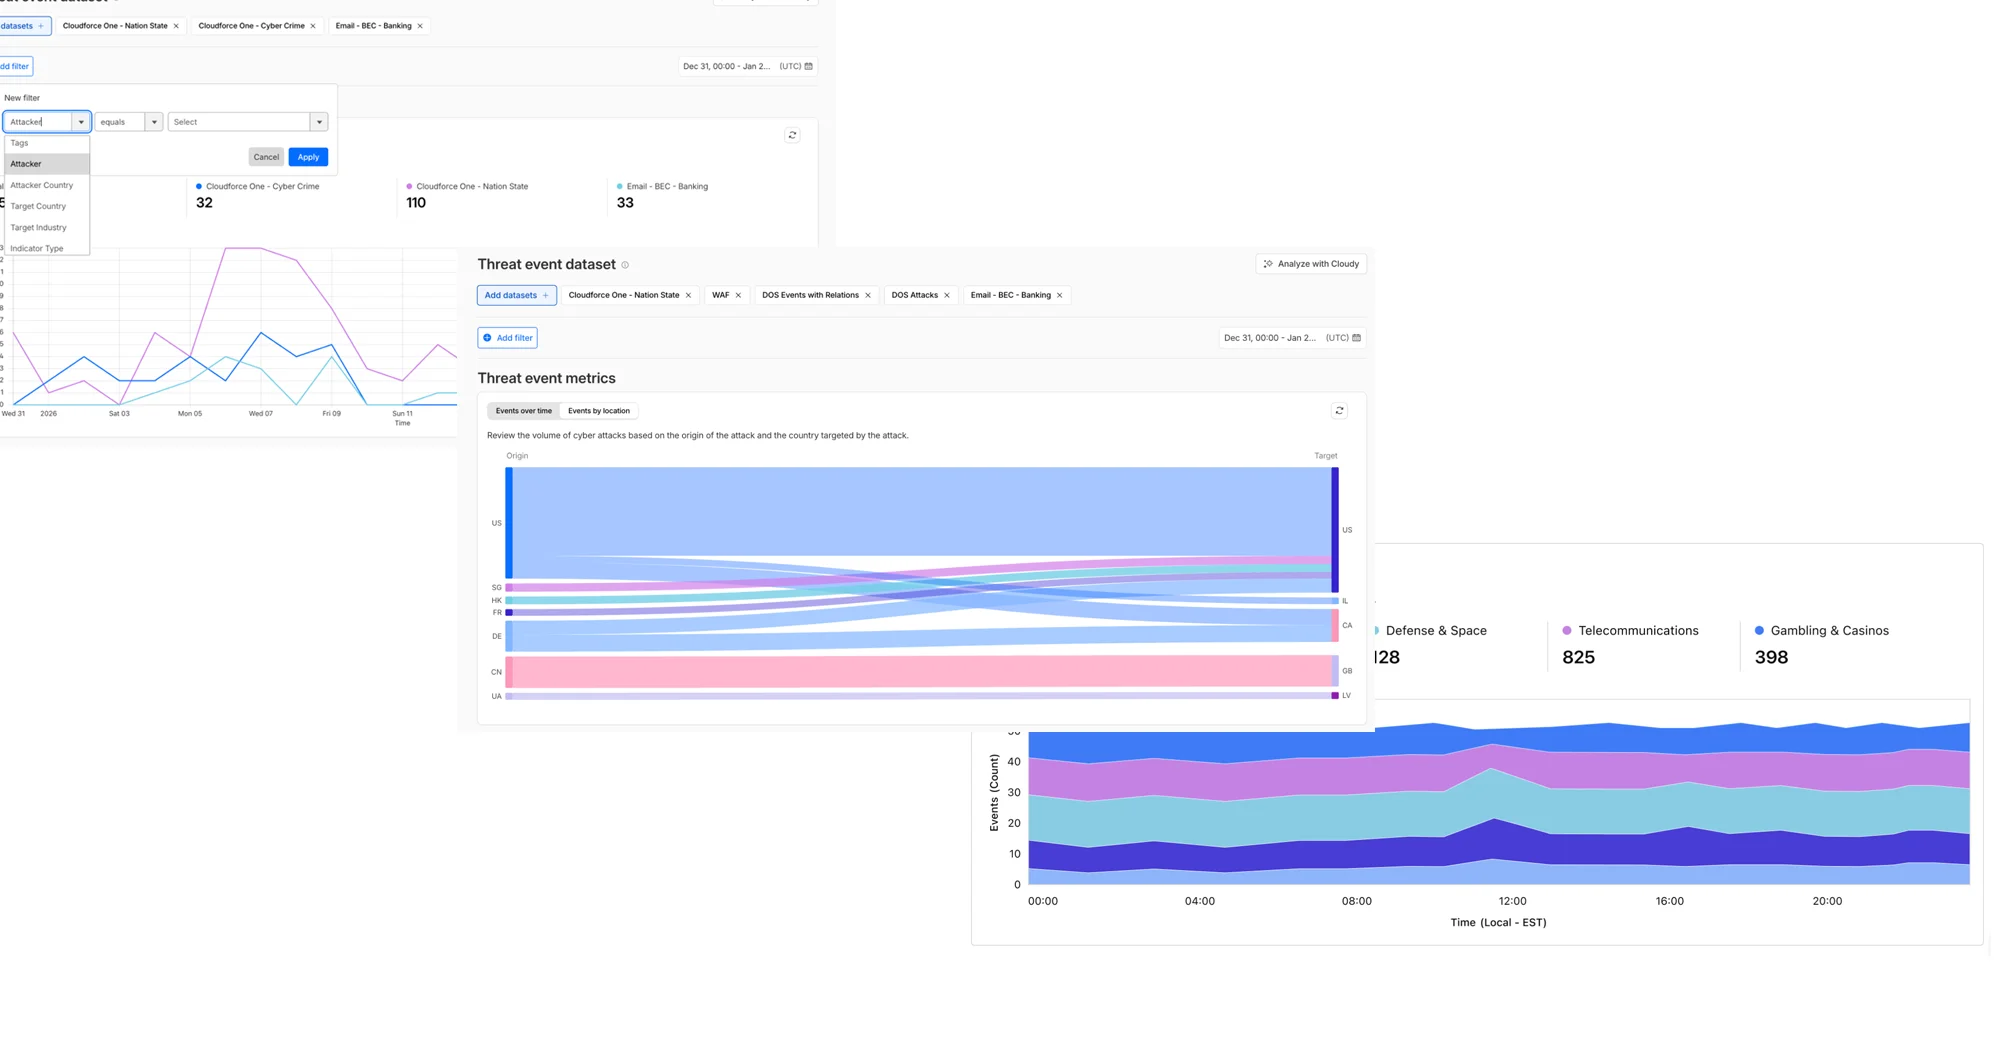
Task: Cancel the new filter
Action: pyautogui.click(x=266, y=157)
